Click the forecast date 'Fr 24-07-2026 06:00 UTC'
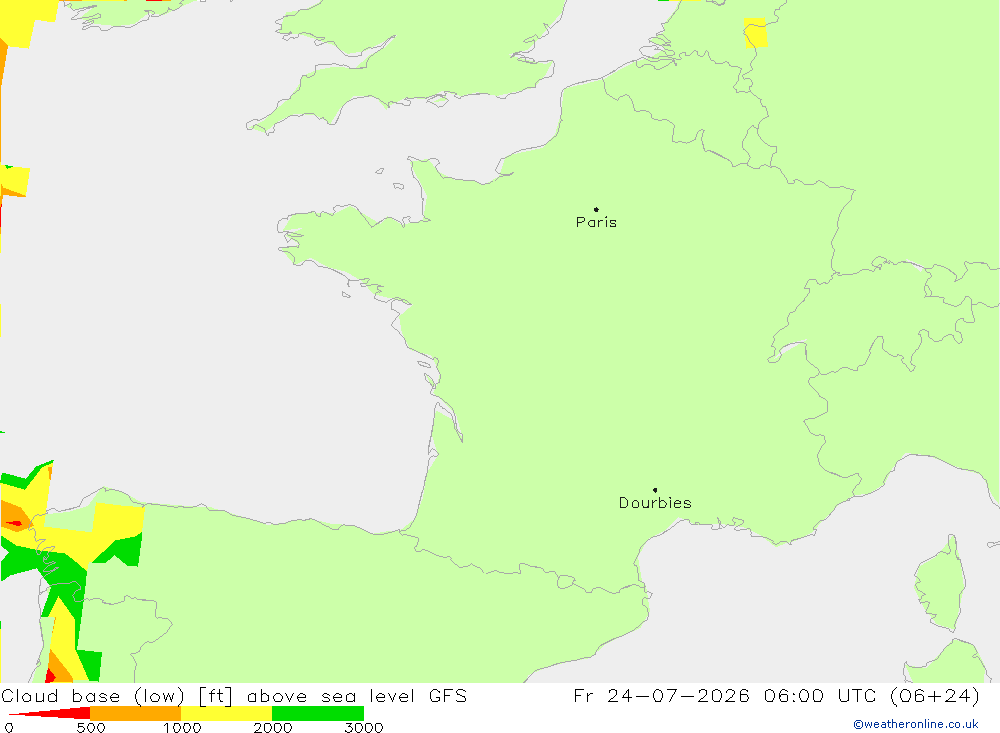 tap(724, 696)
